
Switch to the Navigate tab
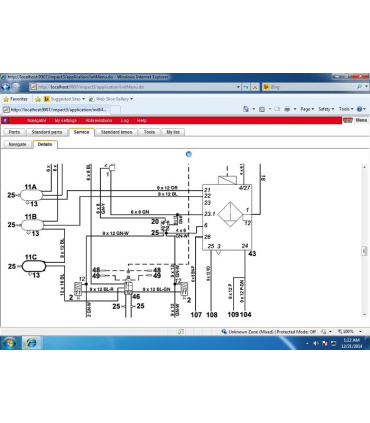pos(17,144)
